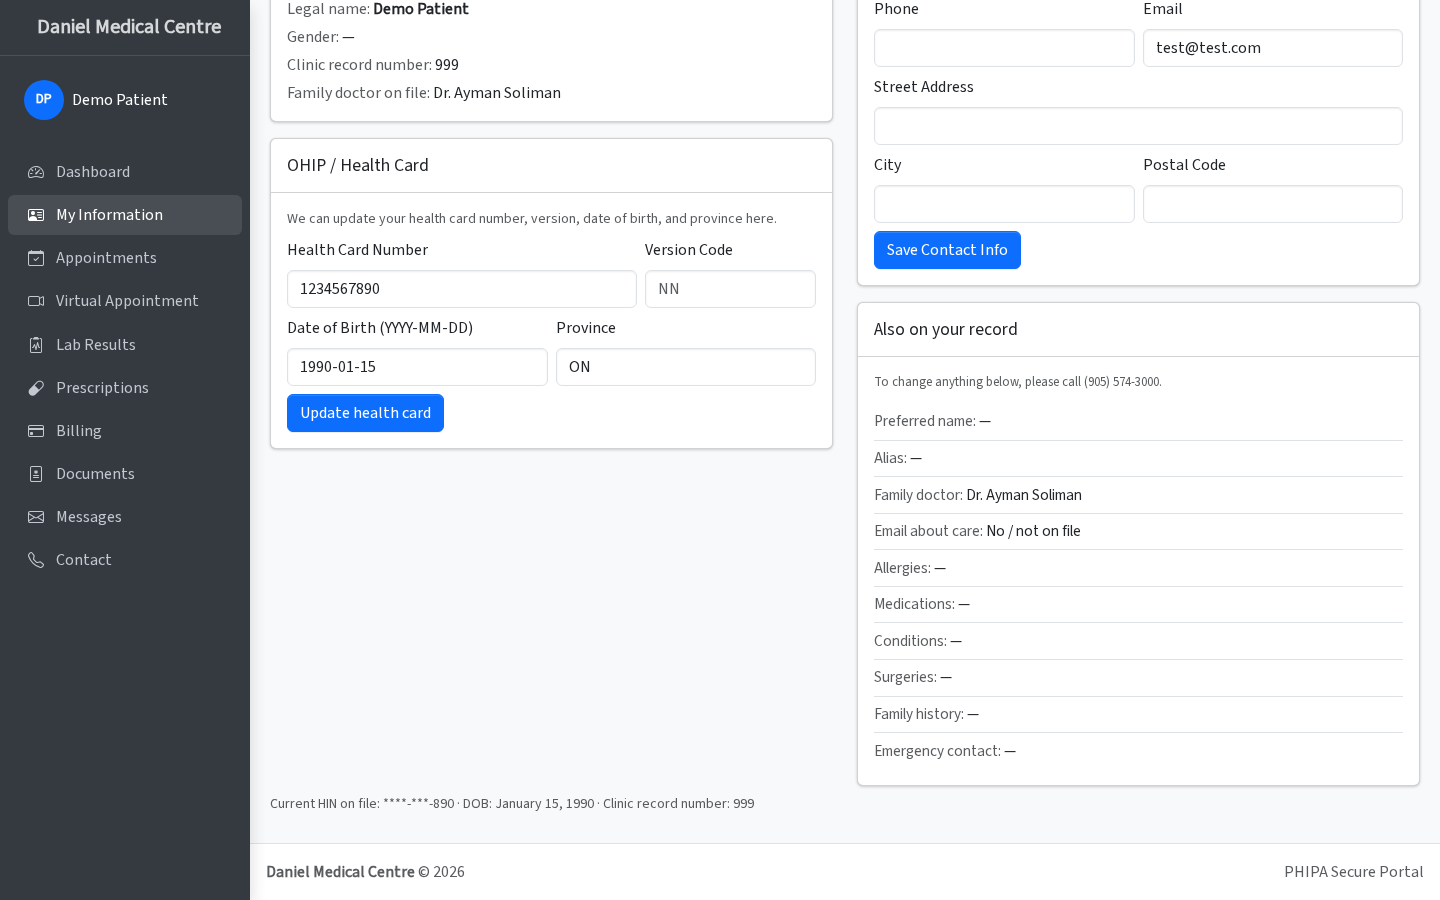Click the Version Code input
The width and height of the screenshot is (1440, 900).
(730, 289)
